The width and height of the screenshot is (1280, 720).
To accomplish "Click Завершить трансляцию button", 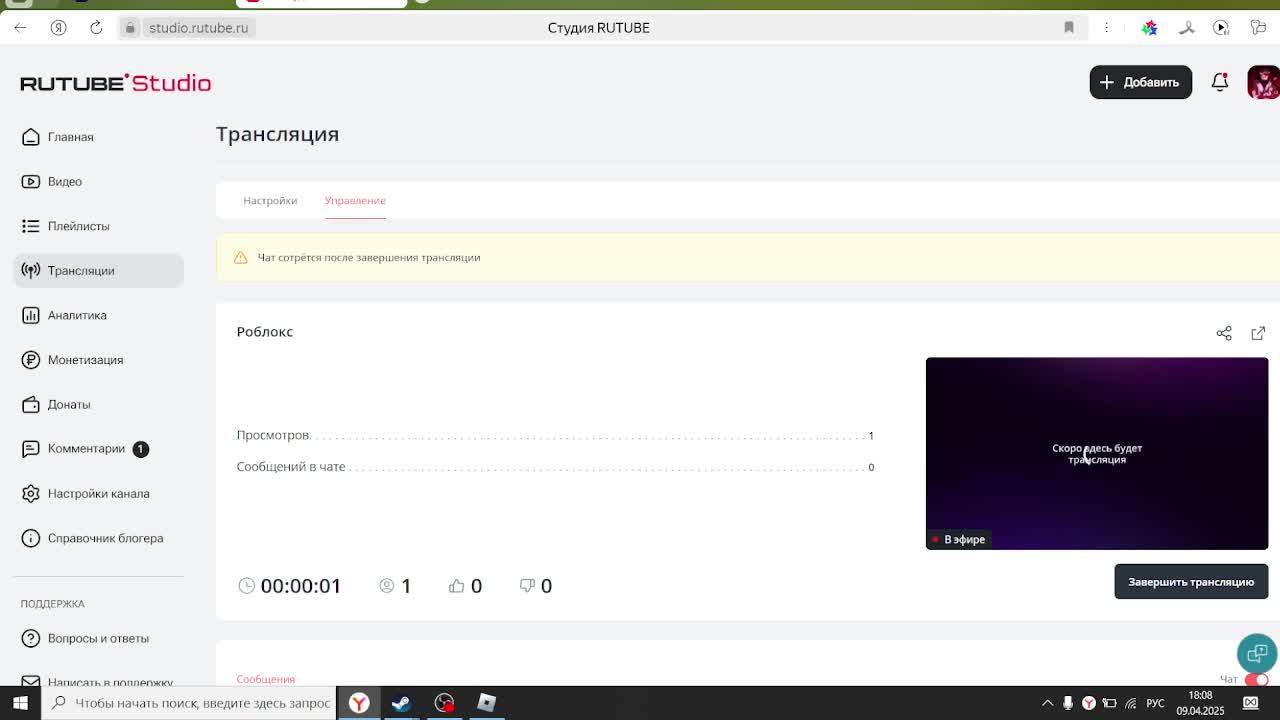I will point(1191,582).
